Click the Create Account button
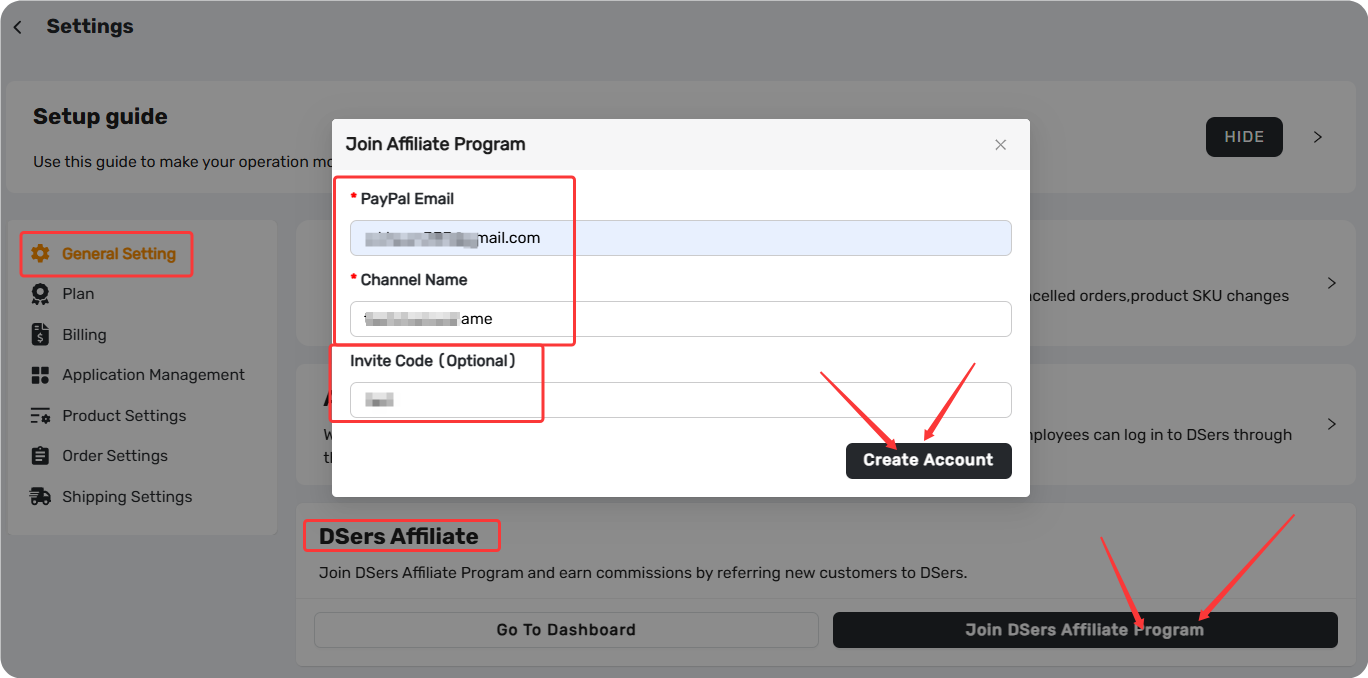Viewport: 1368px width, 678px height. coord(928,460)
